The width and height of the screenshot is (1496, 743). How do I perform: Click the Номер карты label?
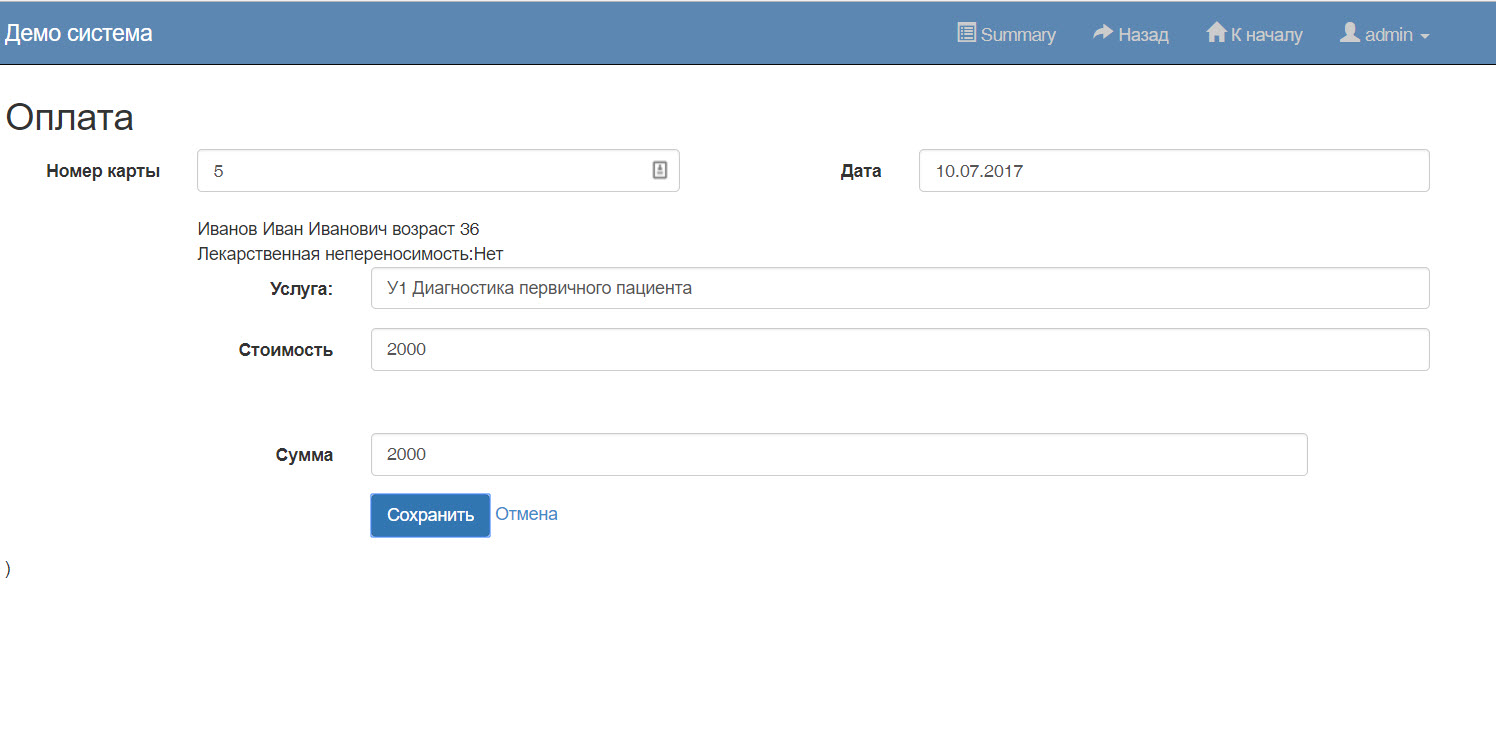point(103,171)
